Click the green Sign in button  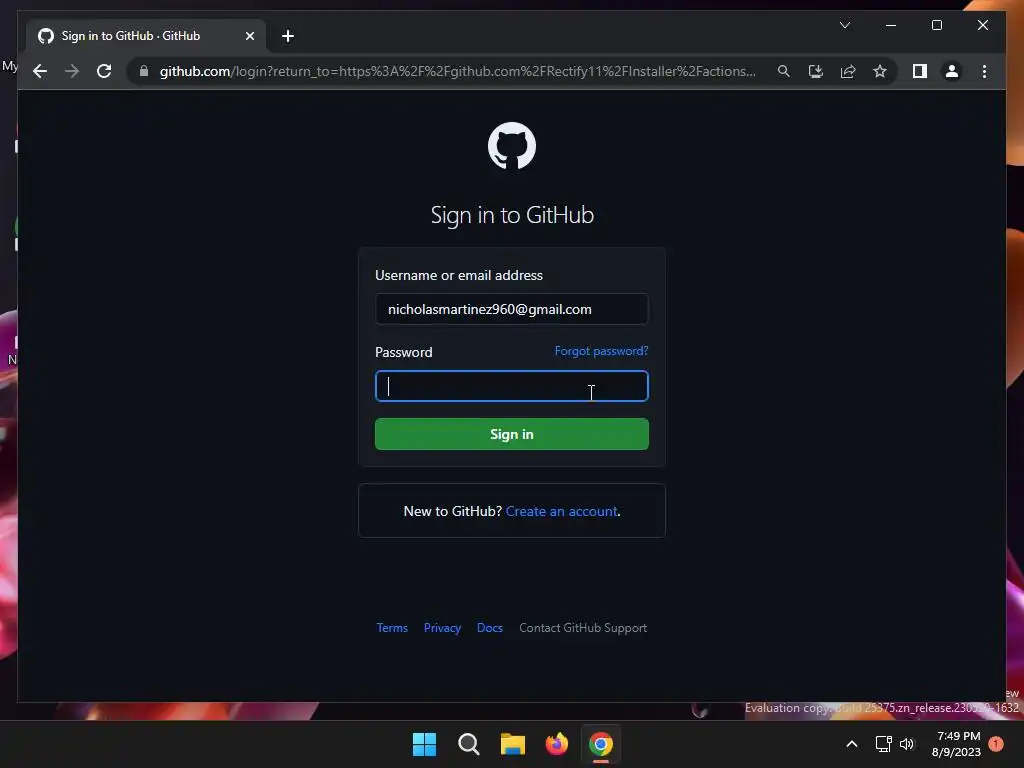pos(511,434)
